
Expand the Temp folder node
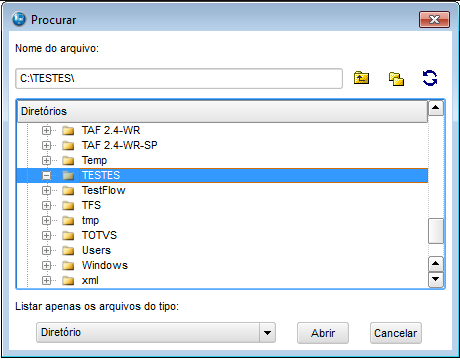tap(46, 160)
